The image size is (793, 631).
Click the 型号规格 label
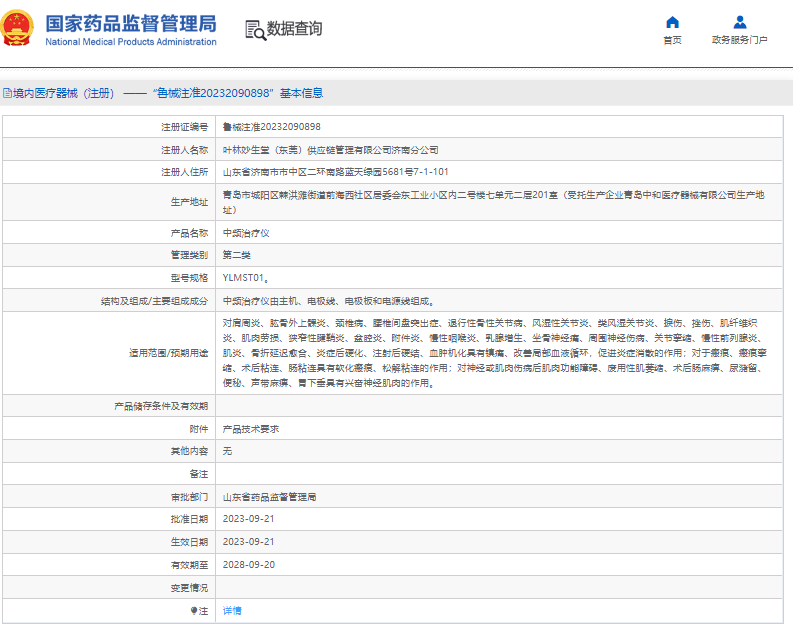189,278
